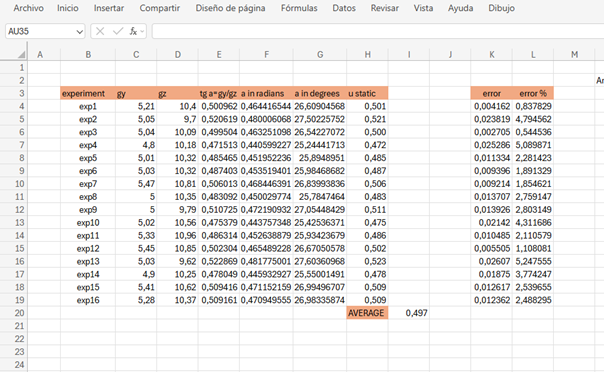Select the average value 0,497 cell

409,313
